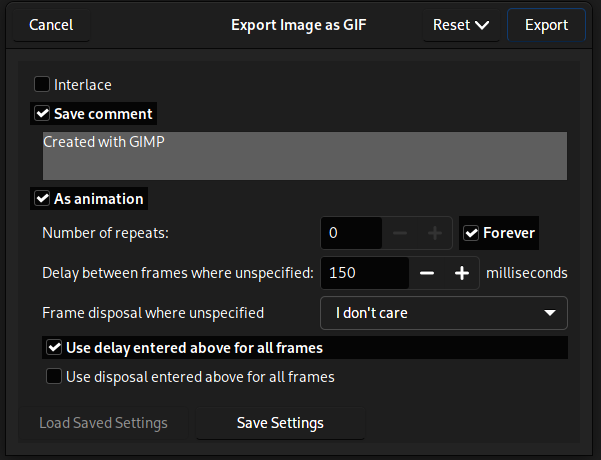This screenshot has width=601, height=460.
Task: Click the Frame disposal dropdown arrow
Action: [x=549, y=313]
